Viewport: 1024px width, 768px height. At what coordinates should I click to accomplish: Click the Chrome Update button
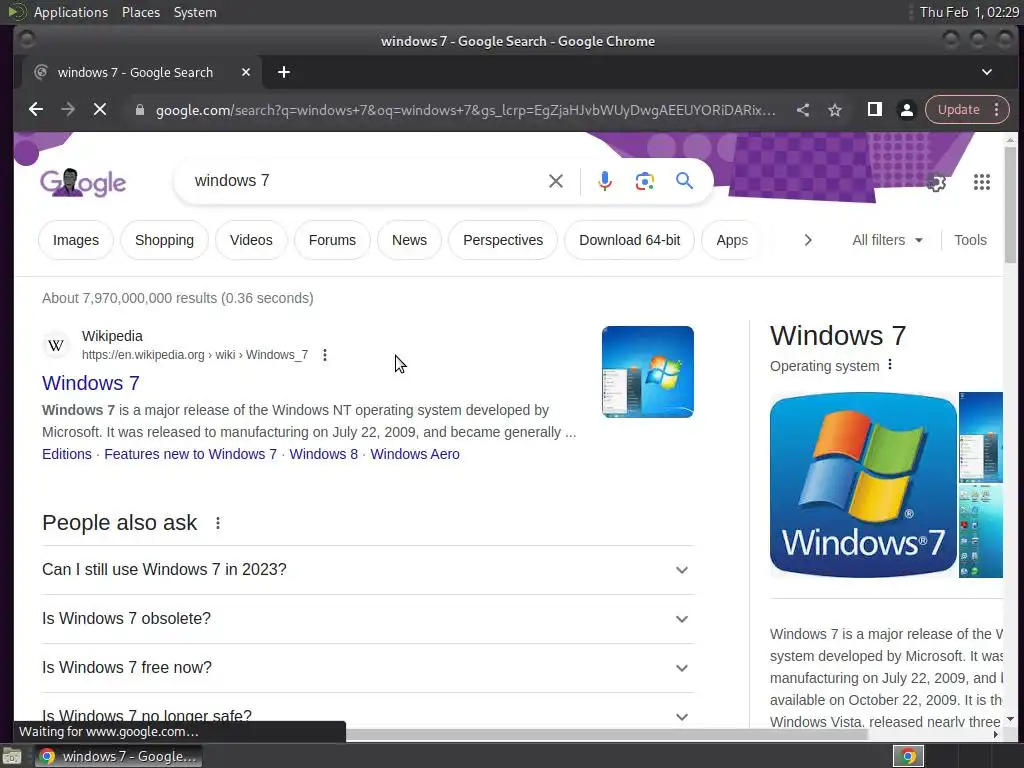[958, 110]
